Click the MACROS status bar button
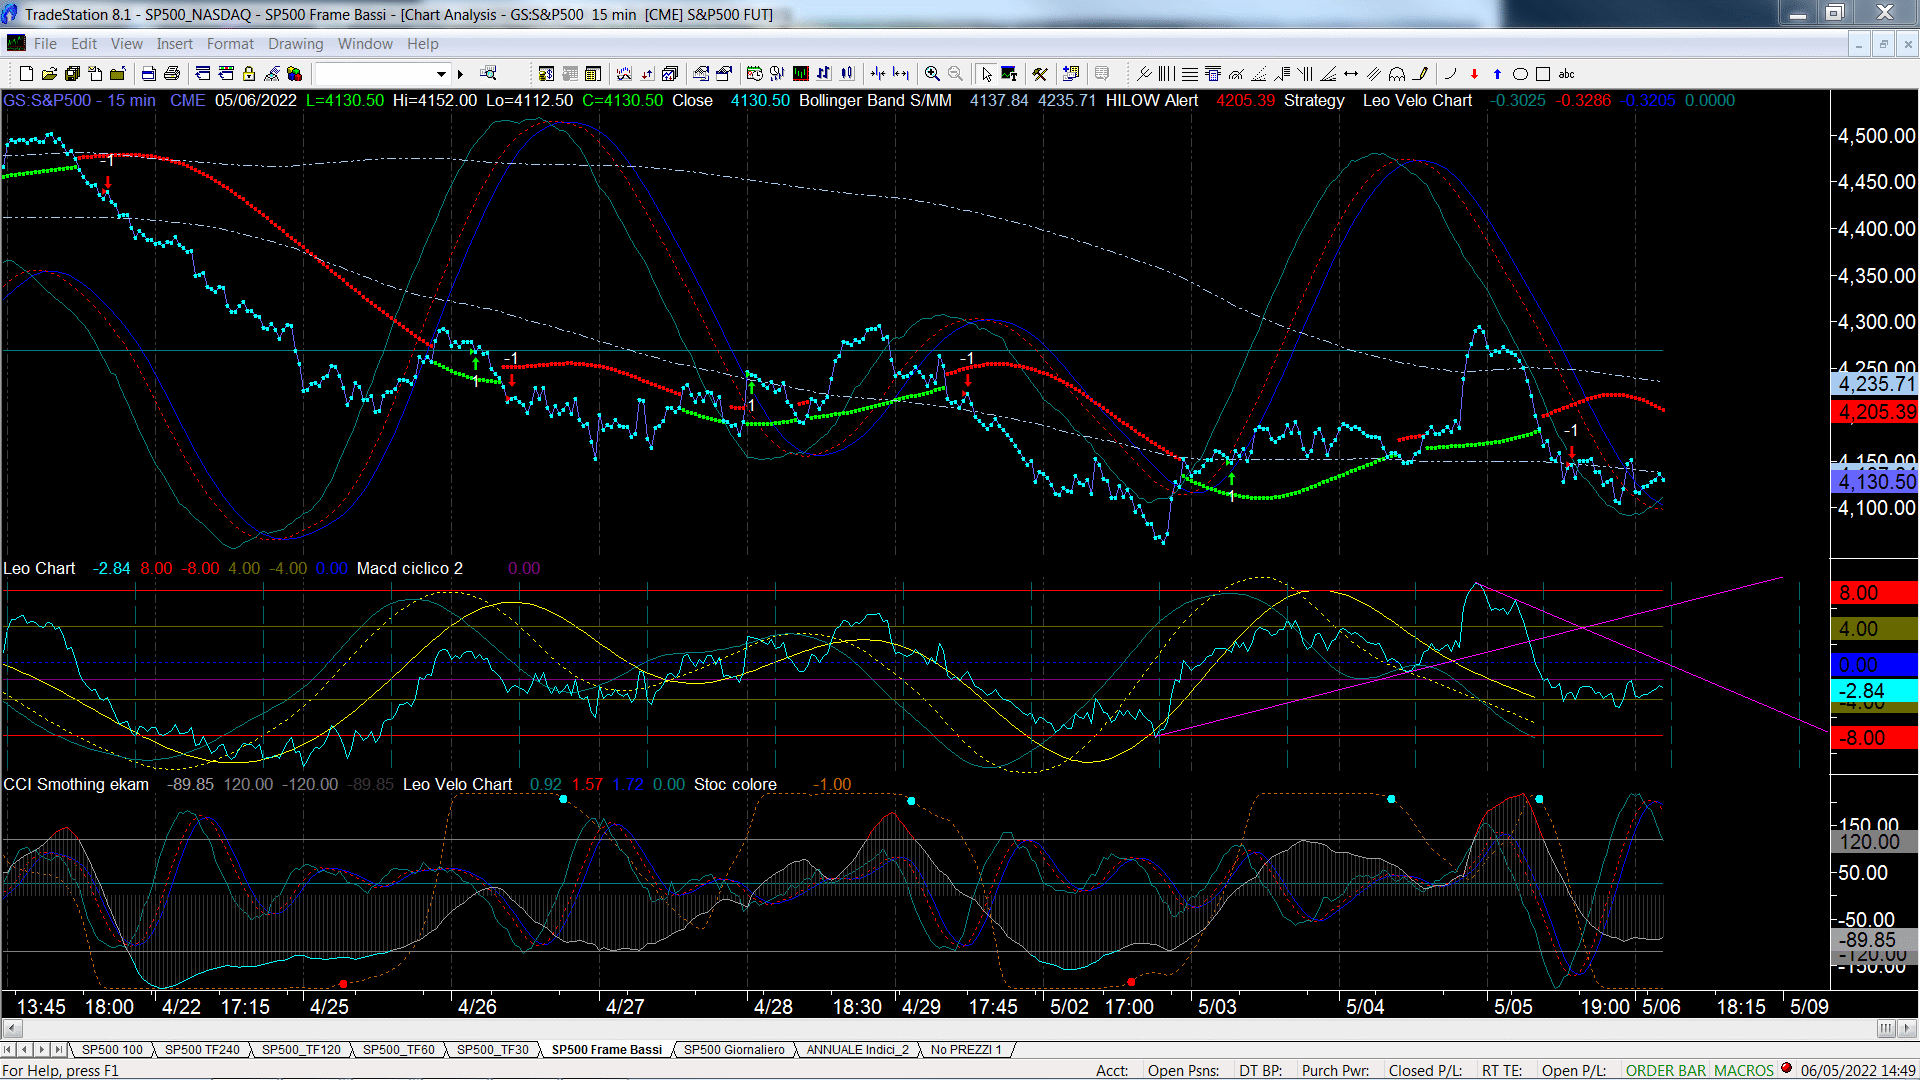Viewport: 1920px width, 1080px height. (1744, 1070)
